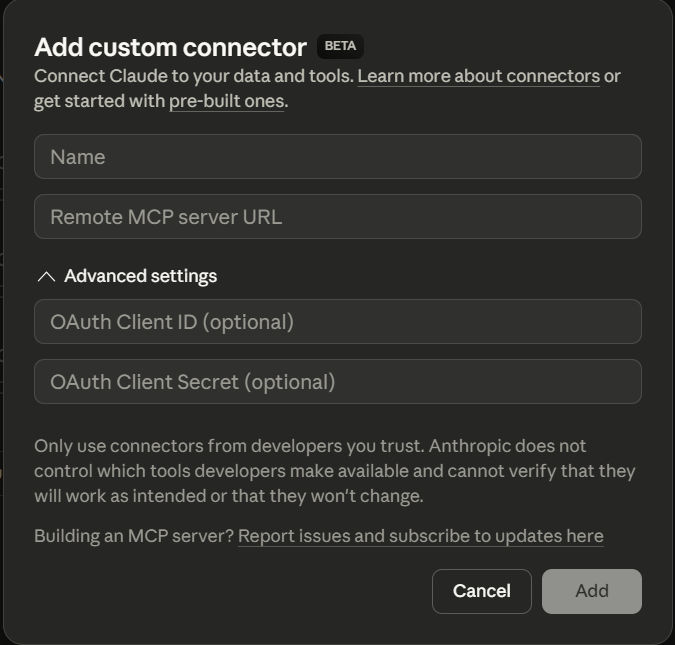This screenshot has height=645, width=675.
Task: Focus the Name input field
Action: 338,157
